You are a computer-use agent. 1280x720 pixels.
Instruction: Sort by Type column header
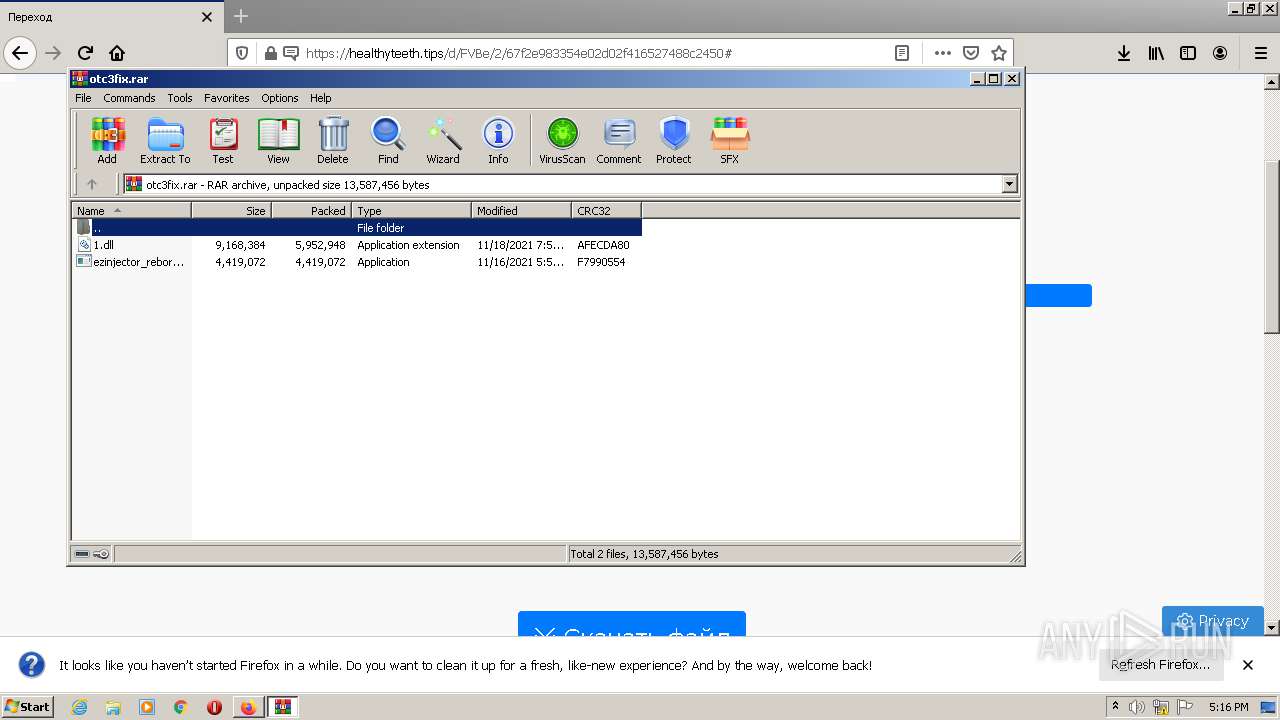pos(411,211)
